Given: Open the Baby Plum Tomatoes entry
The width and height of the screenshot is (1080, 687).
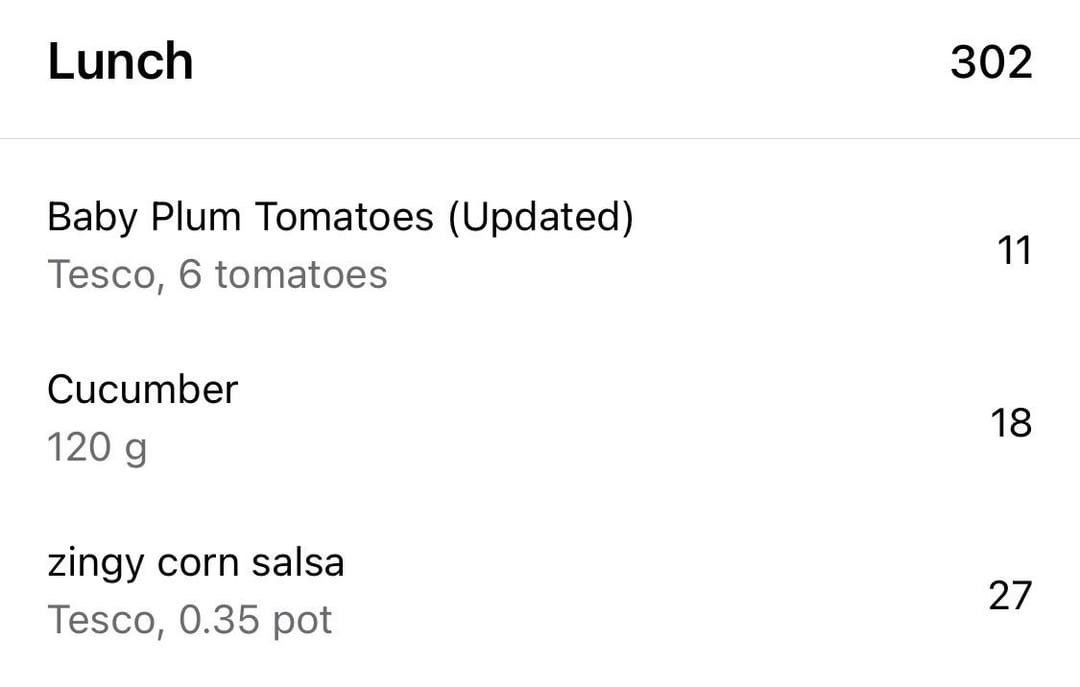Looking at the screenshot, I should click(540, 246).
